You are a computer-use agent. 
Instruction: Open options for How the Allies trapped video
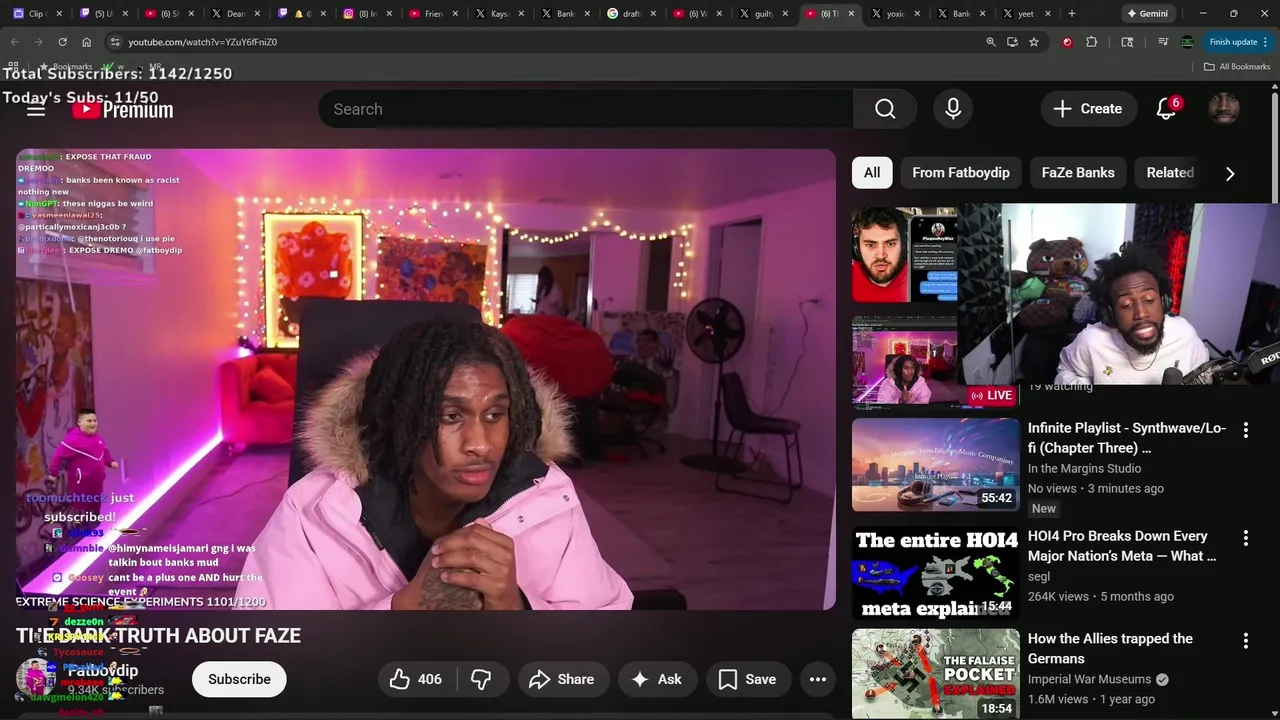point(1246,640)
